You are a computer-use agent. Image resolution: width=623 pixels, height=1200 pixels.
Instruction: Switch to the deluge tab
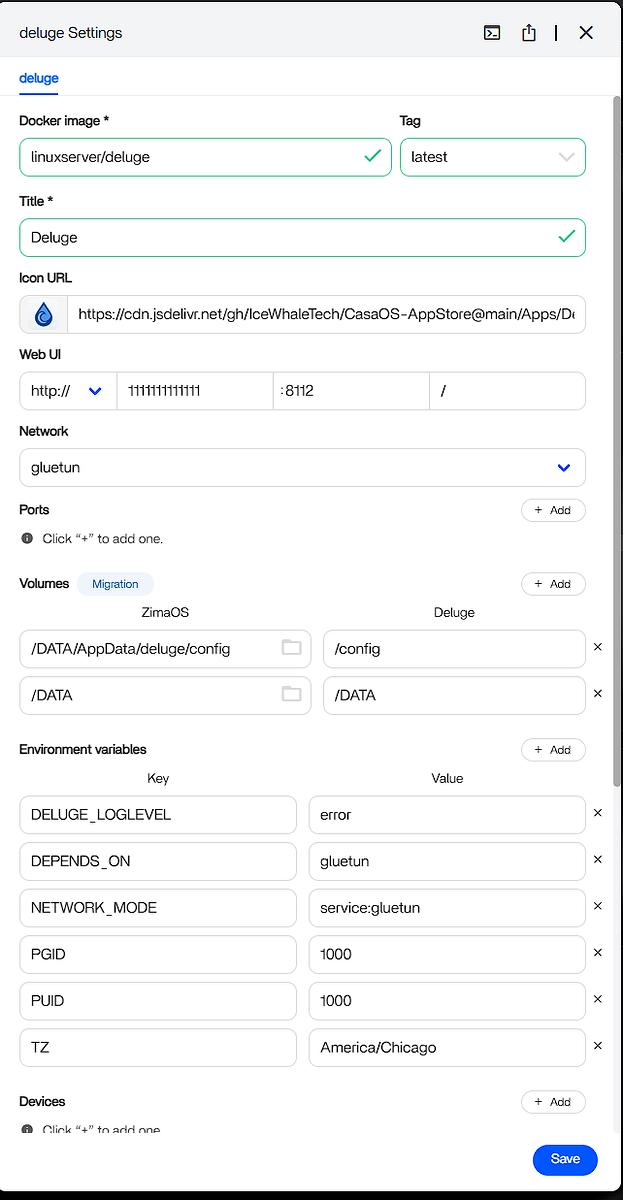coord(39,78)
